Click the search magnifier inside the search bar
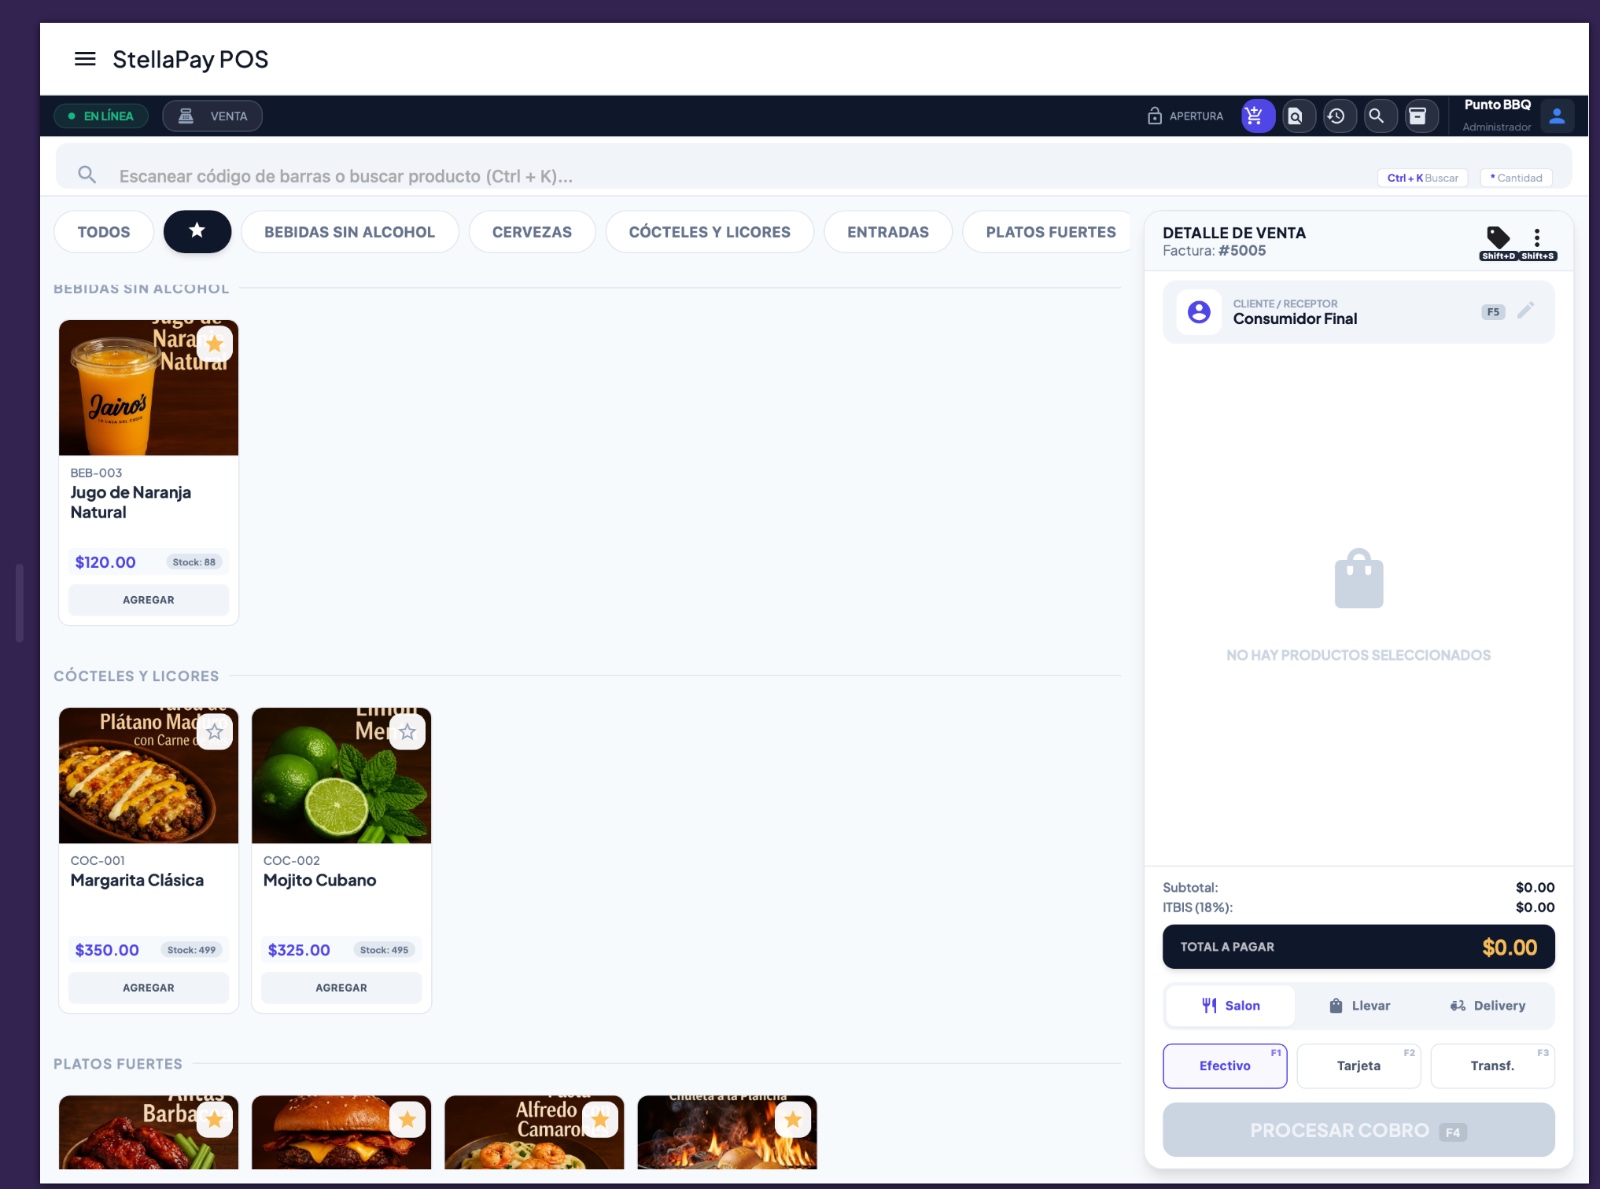1600x1189 pixels. click(x=87, y=175)
